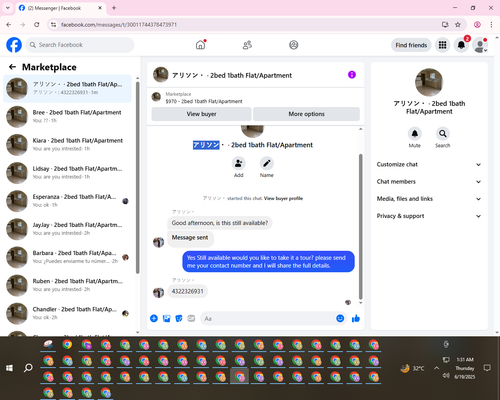Screen dimensions: 500x400
Task: Open the View buyer profile link
Action: point(283,198)
